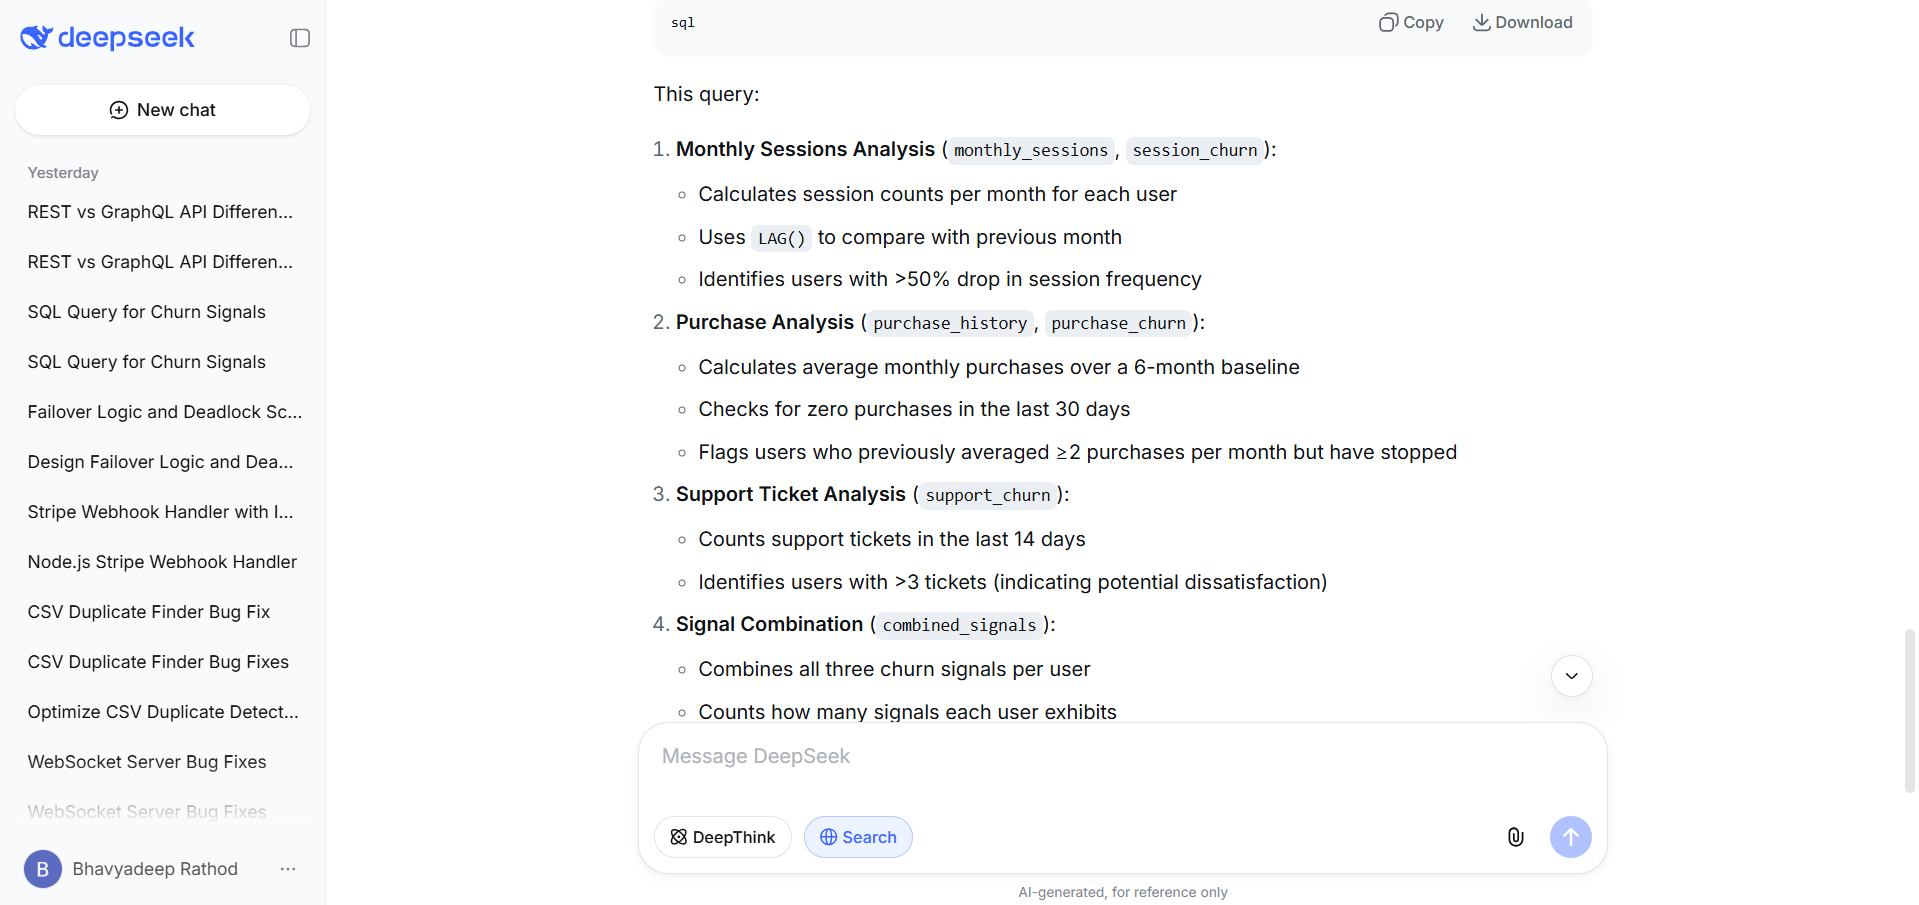Send the message with the arrow button
Screen dimensions: 1919x905
[x=1570, y=837]
